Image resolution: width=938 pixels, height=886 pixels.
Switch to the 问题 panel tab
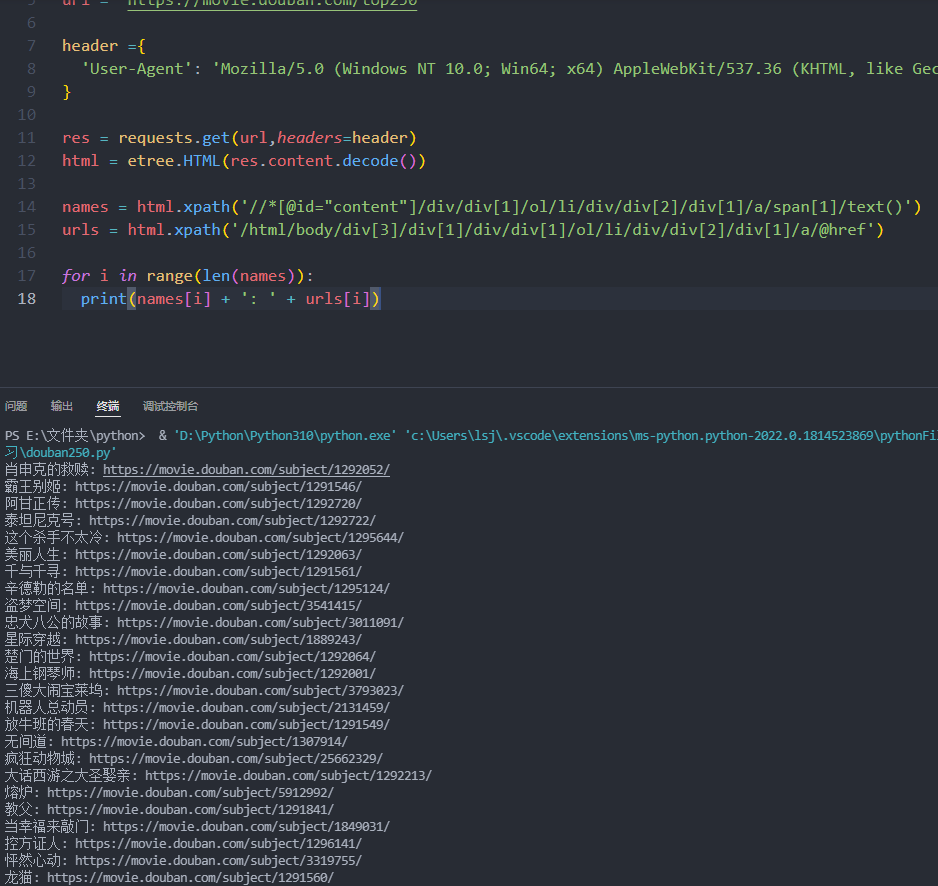(x=16, y=406)
